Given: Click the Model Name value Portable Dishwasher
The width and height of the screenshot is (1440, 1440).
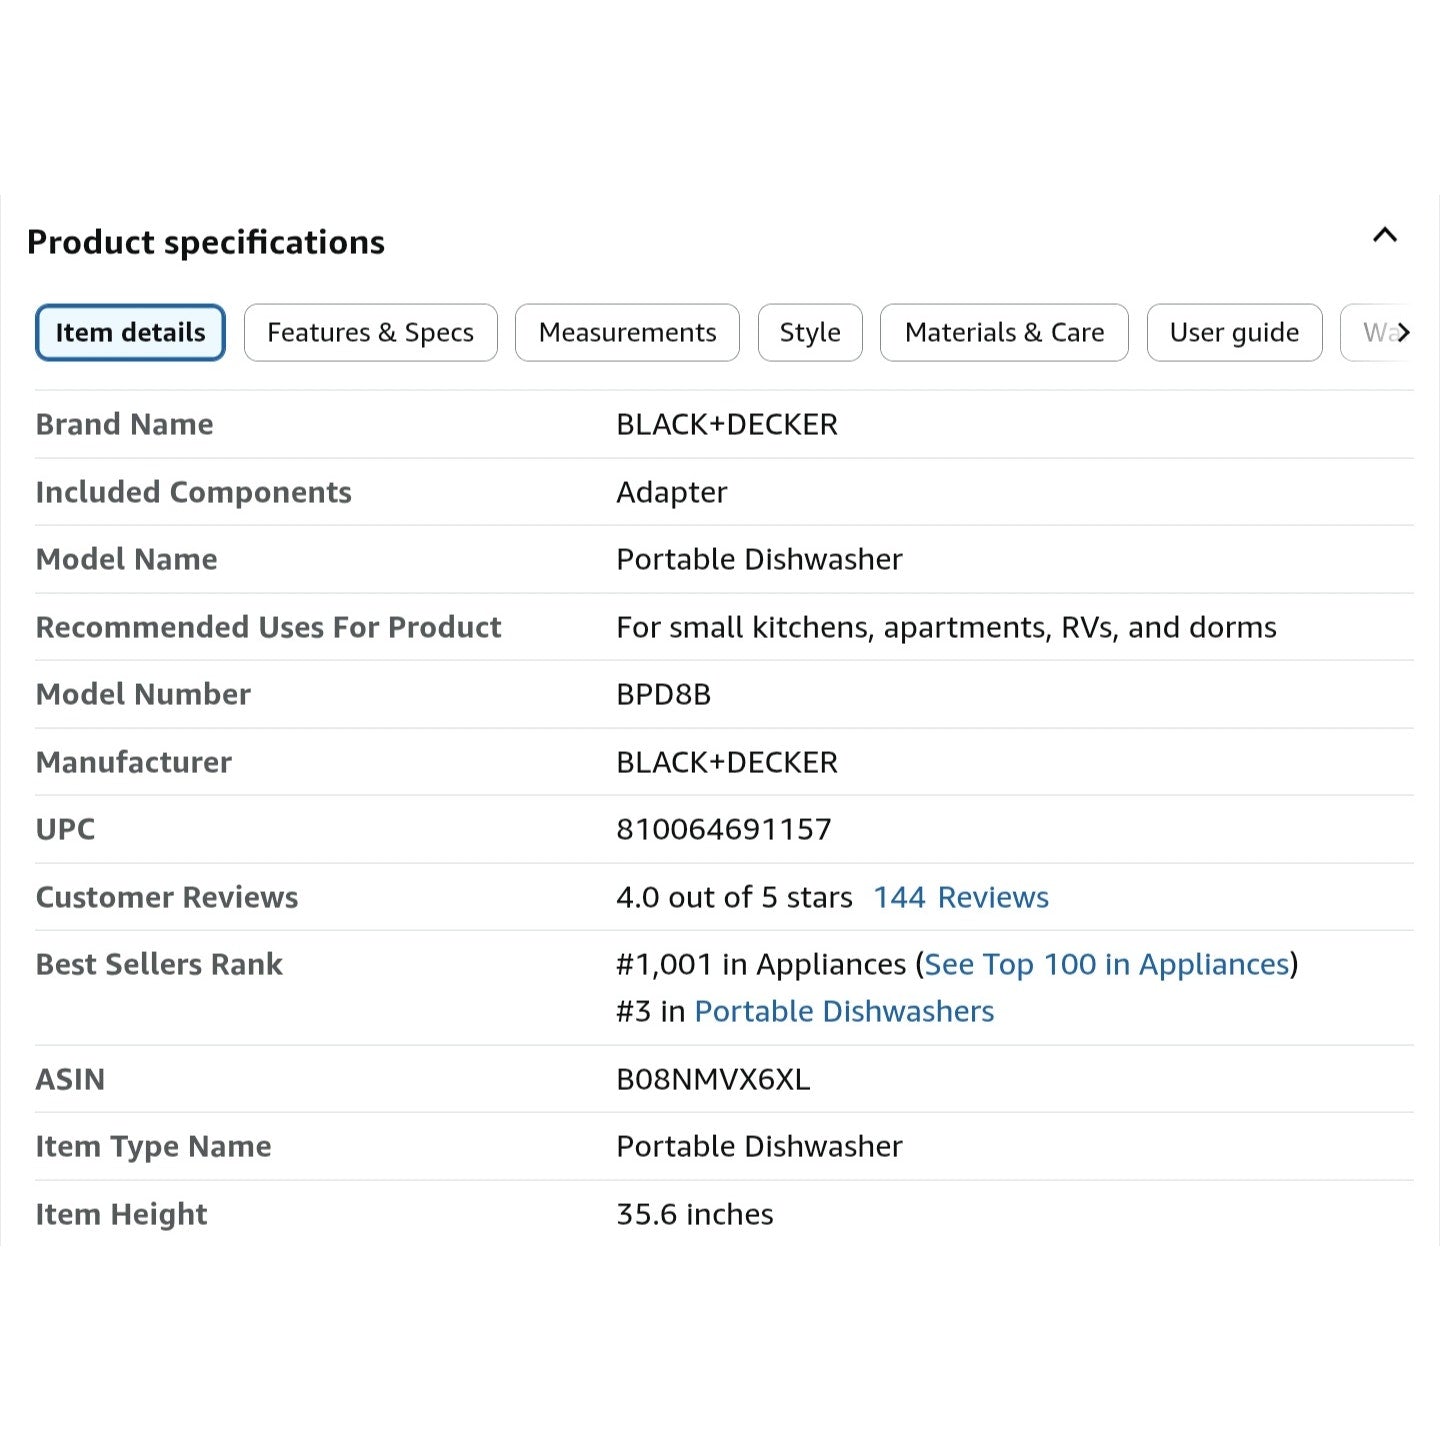Looking at the screenshot, I should 759,559.
